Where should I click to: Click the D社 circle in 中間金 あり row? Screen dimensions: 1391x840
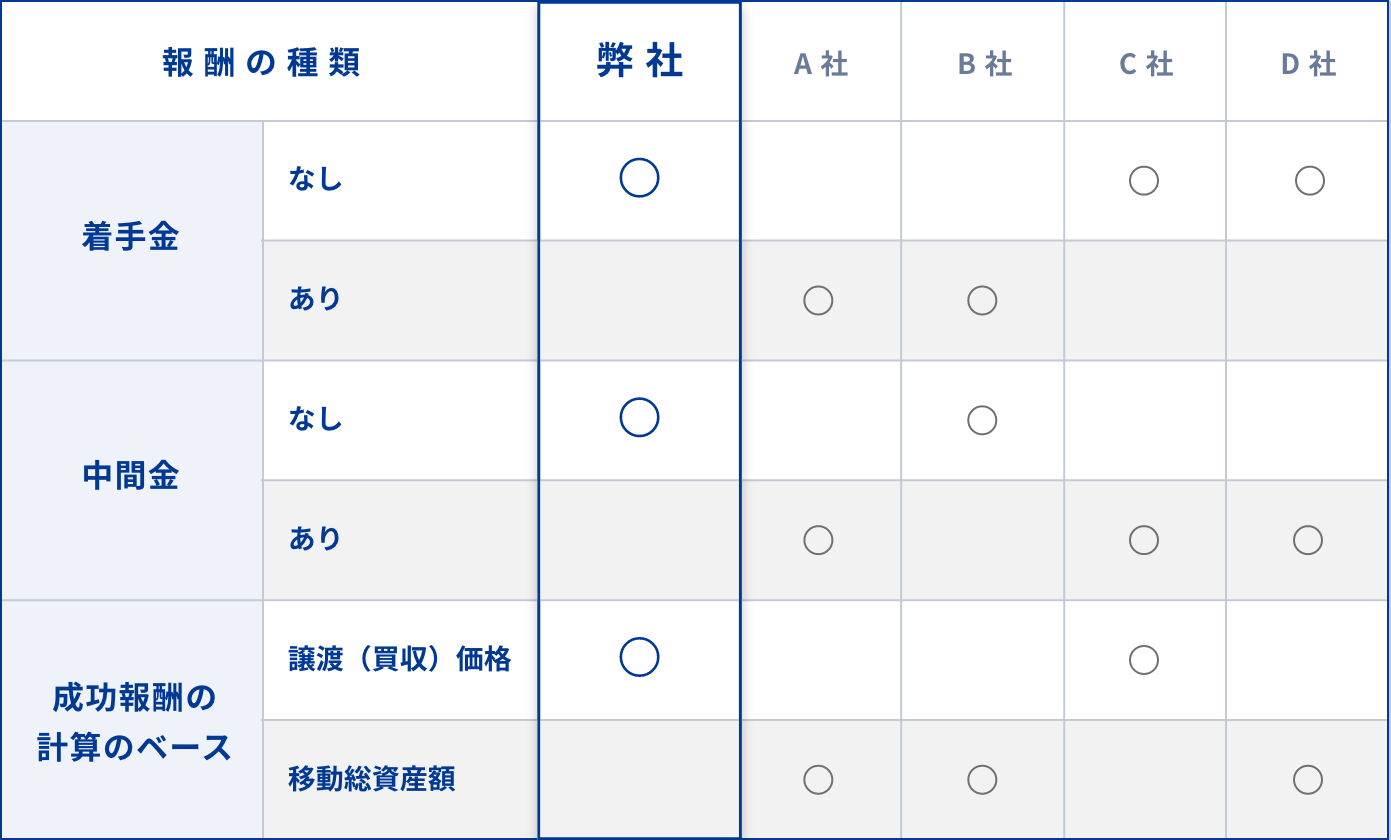pyautogui.click(x=1308, y=540)
